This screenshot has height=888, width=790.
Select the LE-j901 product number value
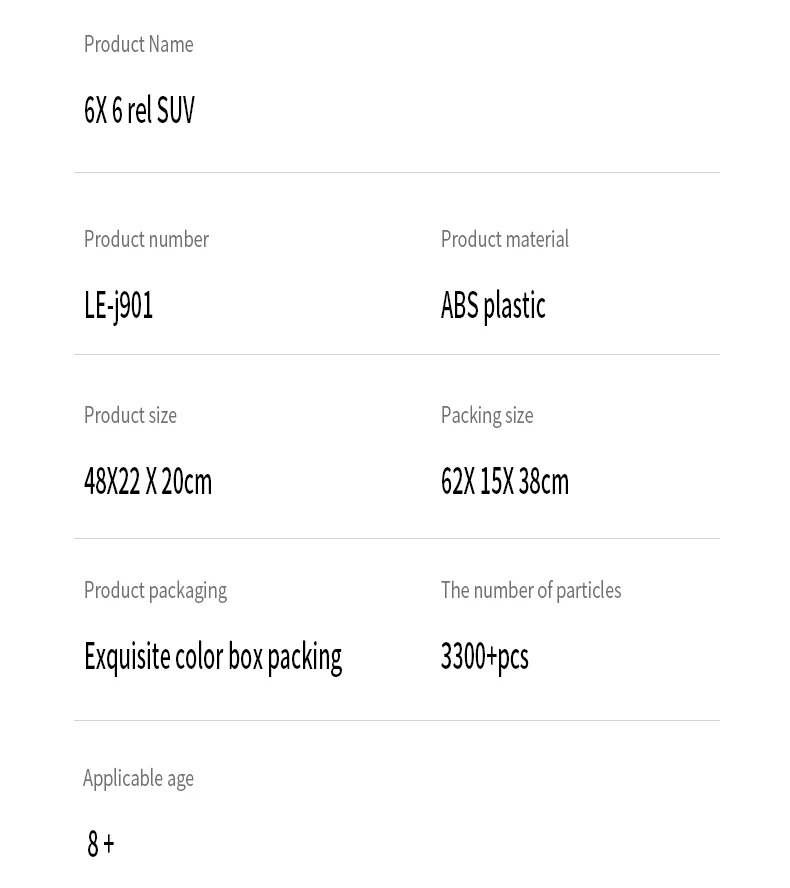pyautogui.click(x=118, y=306)
